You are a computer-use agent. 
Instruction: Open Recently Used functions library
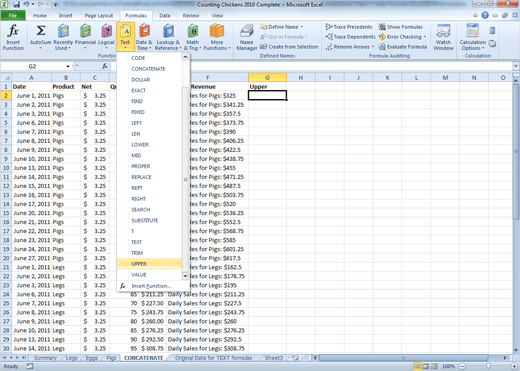(x=63, y=37)
